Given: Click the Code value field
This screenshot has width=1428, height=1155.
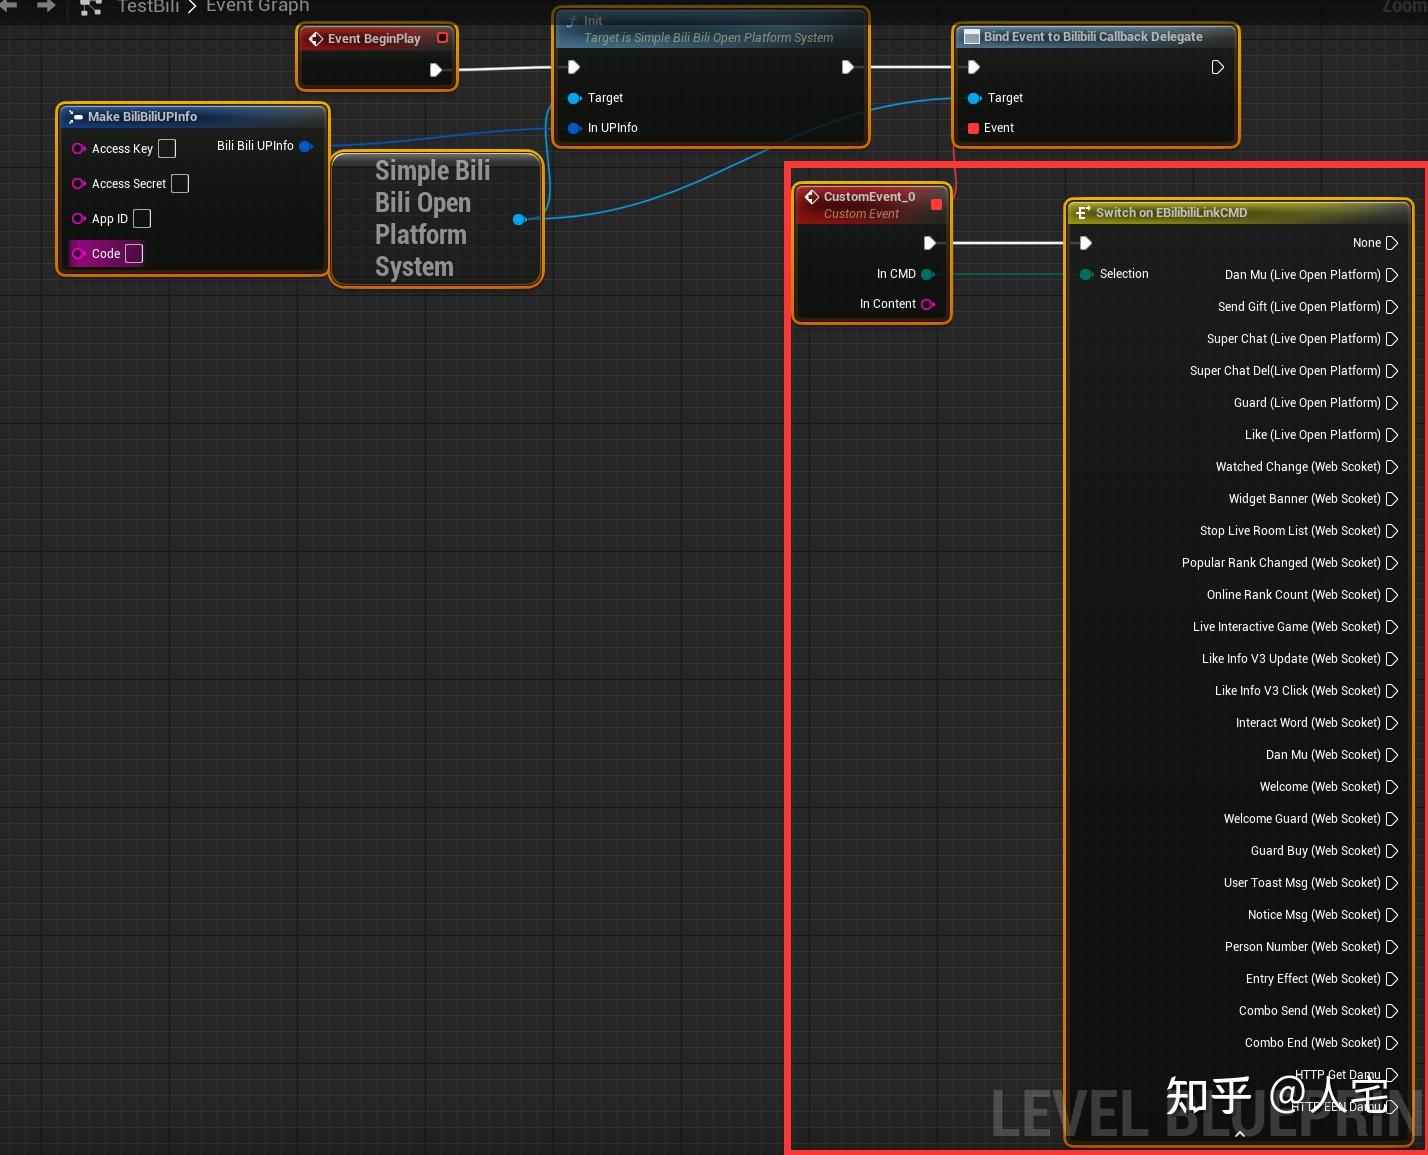Looking at the screenshot, I should pyautogui.click(x=134, y=254).
